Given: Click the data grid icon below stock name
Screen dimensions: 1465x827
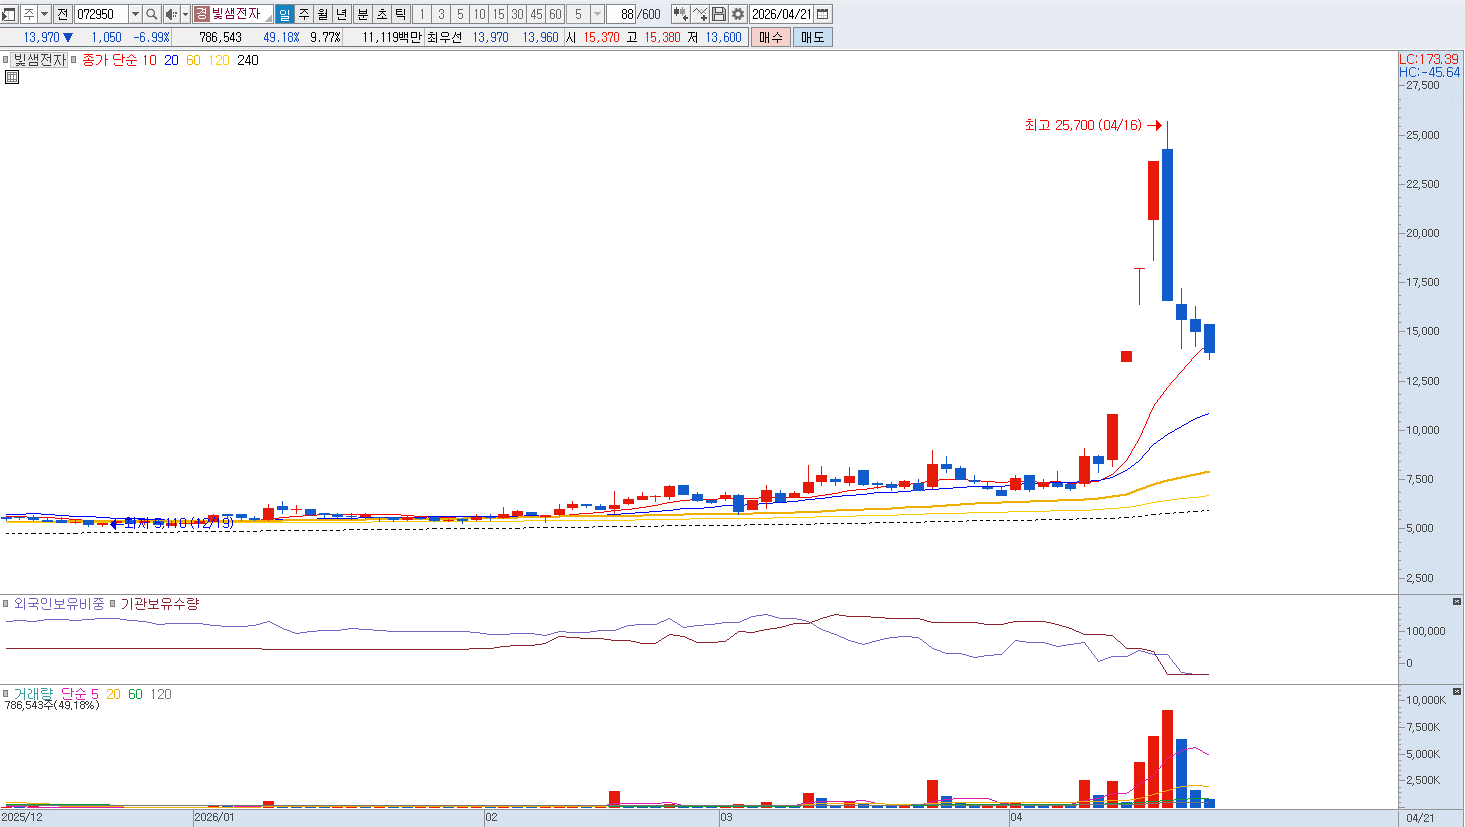Looking at the screenshot, I should (12, 77).
